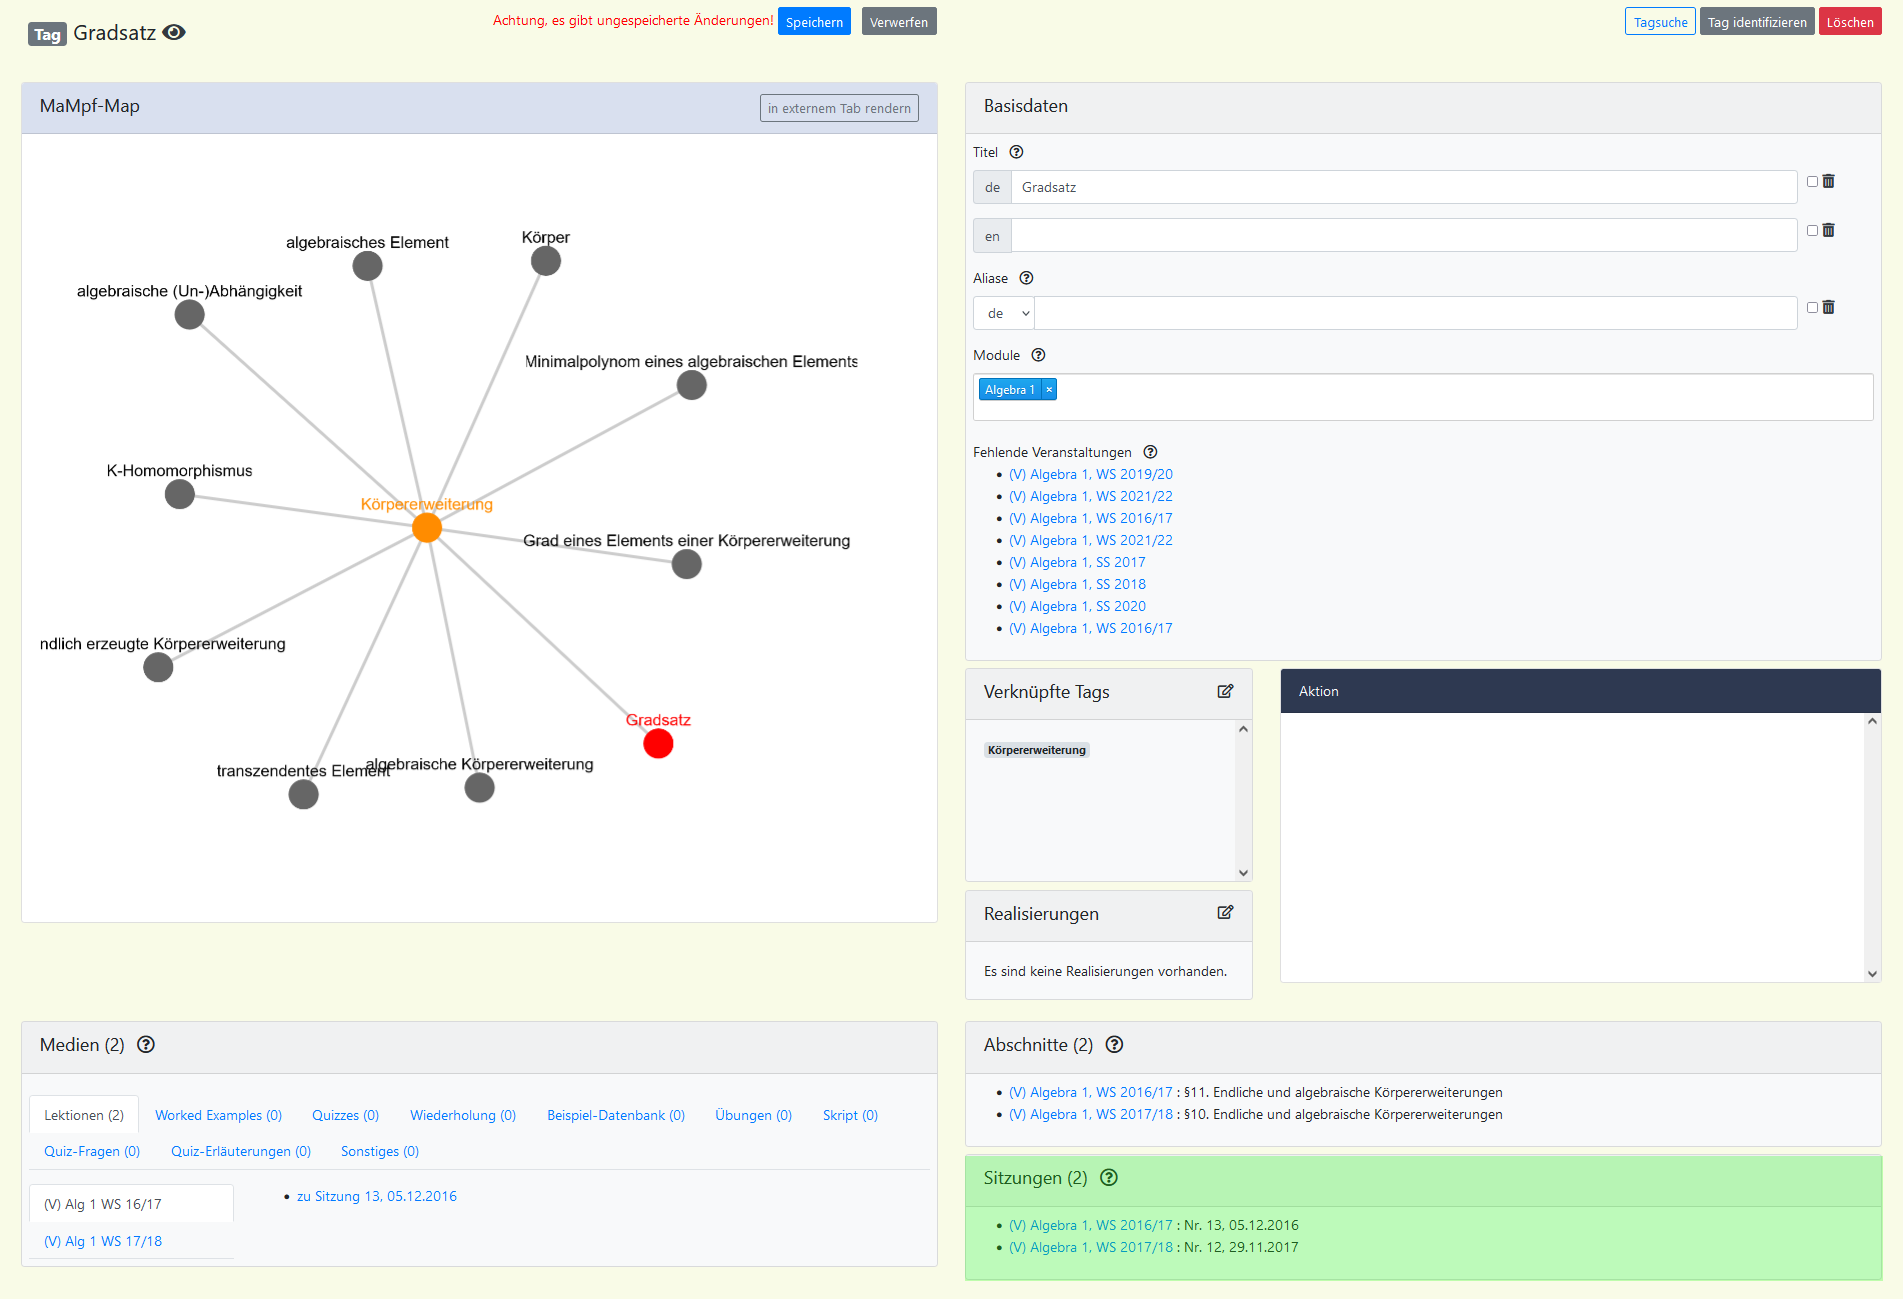Switch to the Worked Examples tab
This screenshot has width=1903, height=1299.
coord(218,1115)
